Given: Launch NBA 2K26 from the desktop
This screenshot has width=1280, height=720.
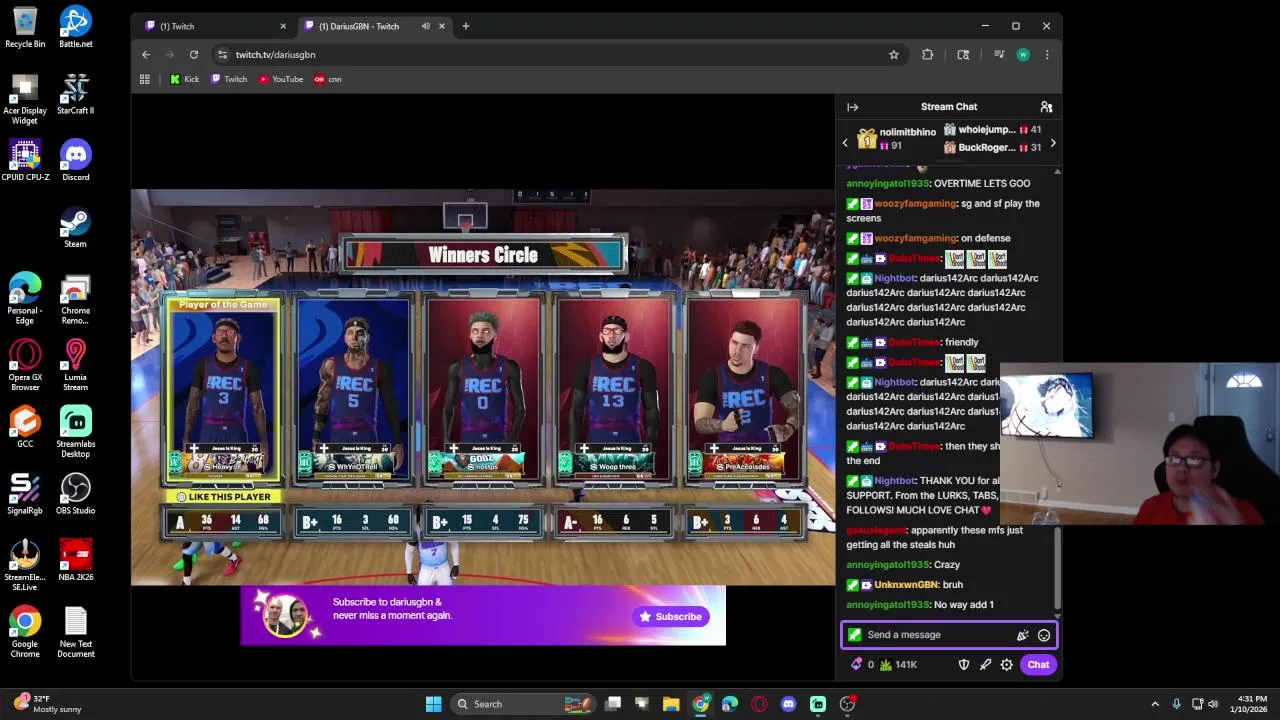Looking at the screenshot, I should coord(75,561).
